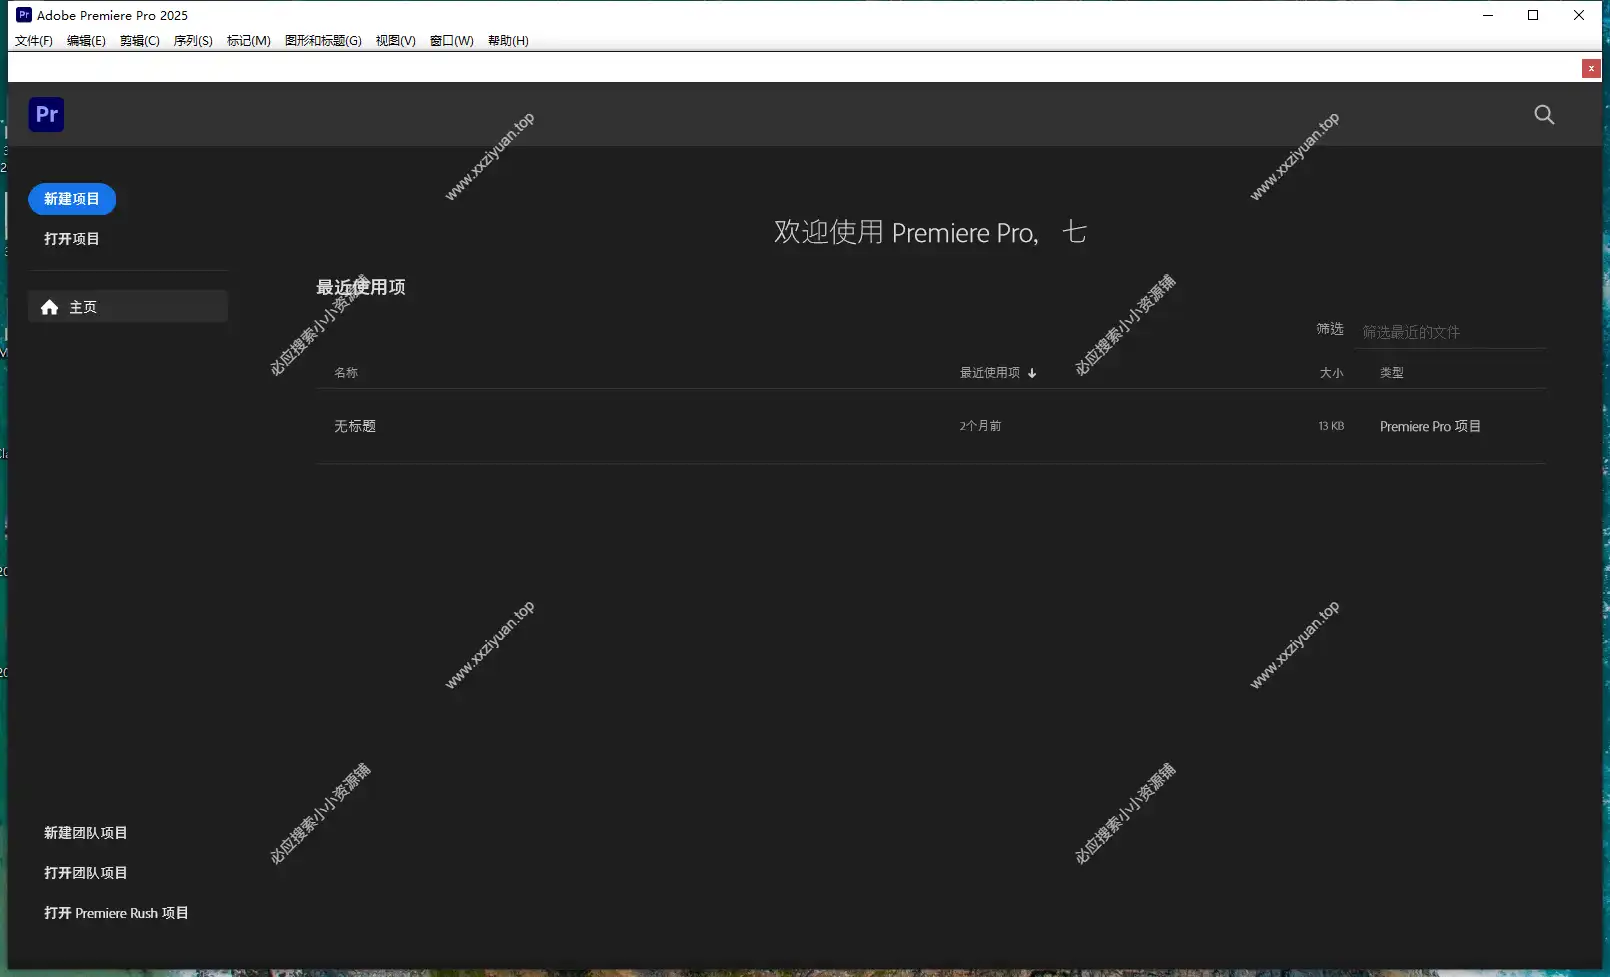Open search with the magnifier icon

tap(1544, 115)
